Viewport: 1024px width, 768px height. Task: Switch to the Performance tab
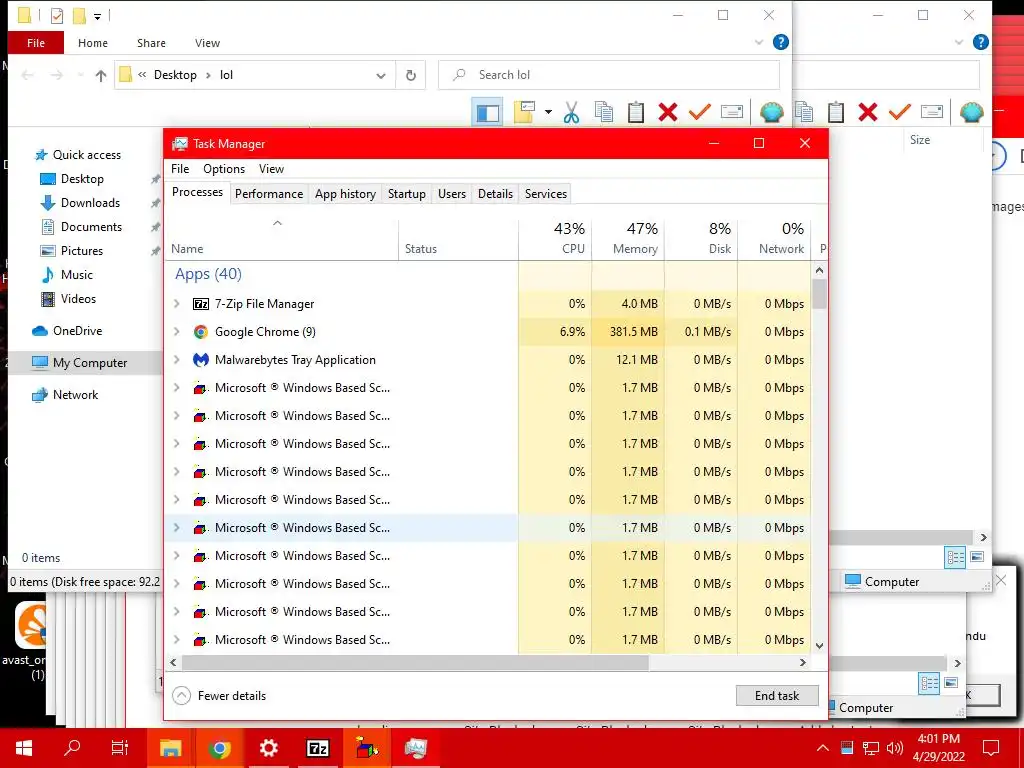click(269, 194)
